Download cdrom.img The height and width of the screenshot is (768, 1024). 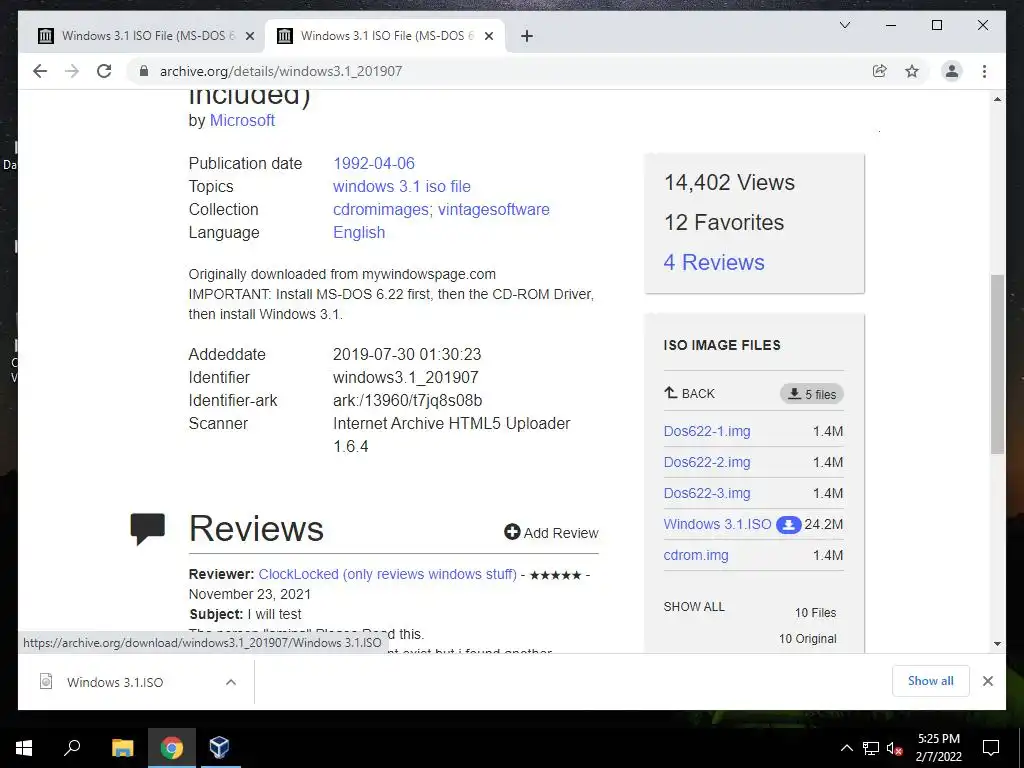pos(696,555)
